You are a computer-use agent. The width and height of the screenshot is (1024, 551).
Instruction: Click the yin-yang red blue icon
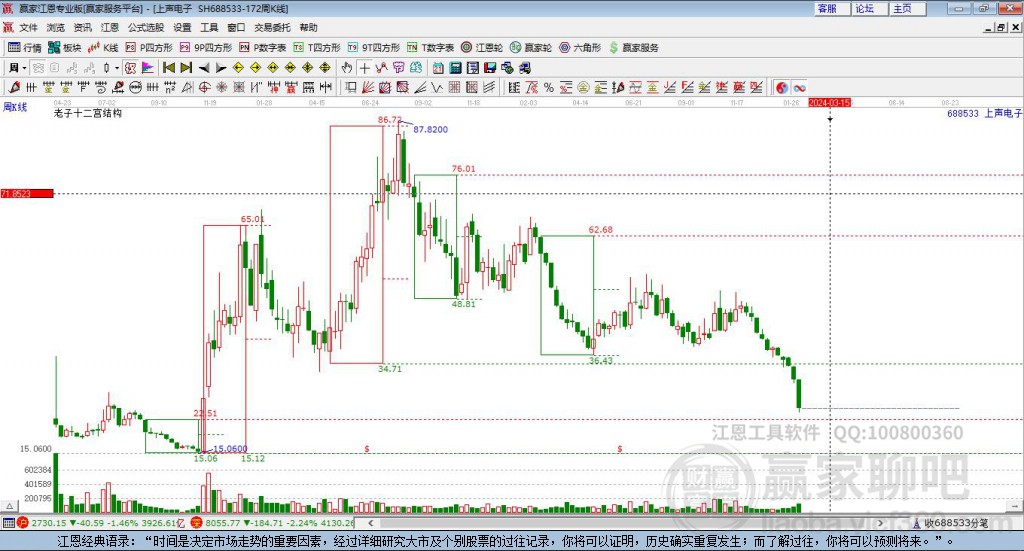pyautogui.click(x=782, y=87)
